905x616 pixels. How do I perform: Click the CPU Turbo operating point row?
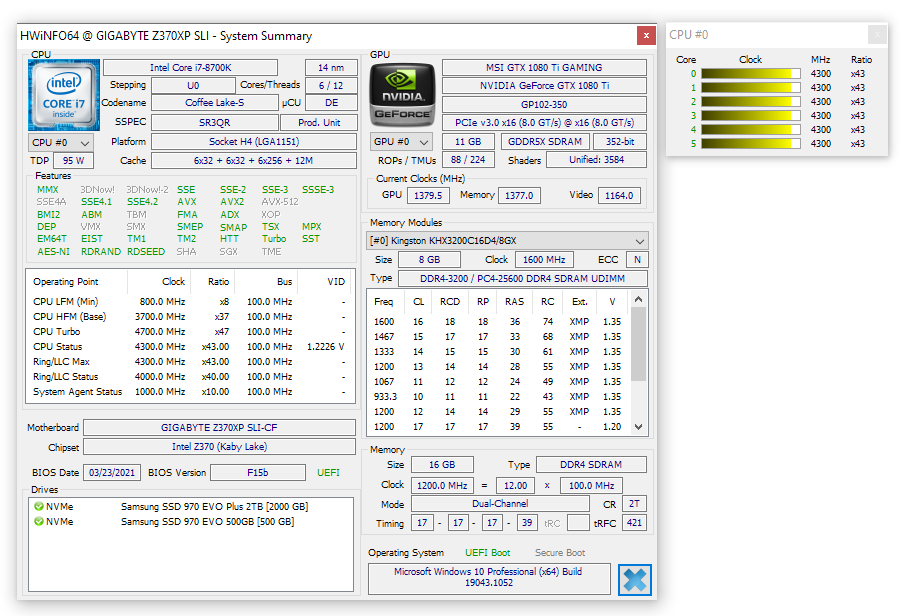coord(190,332)
